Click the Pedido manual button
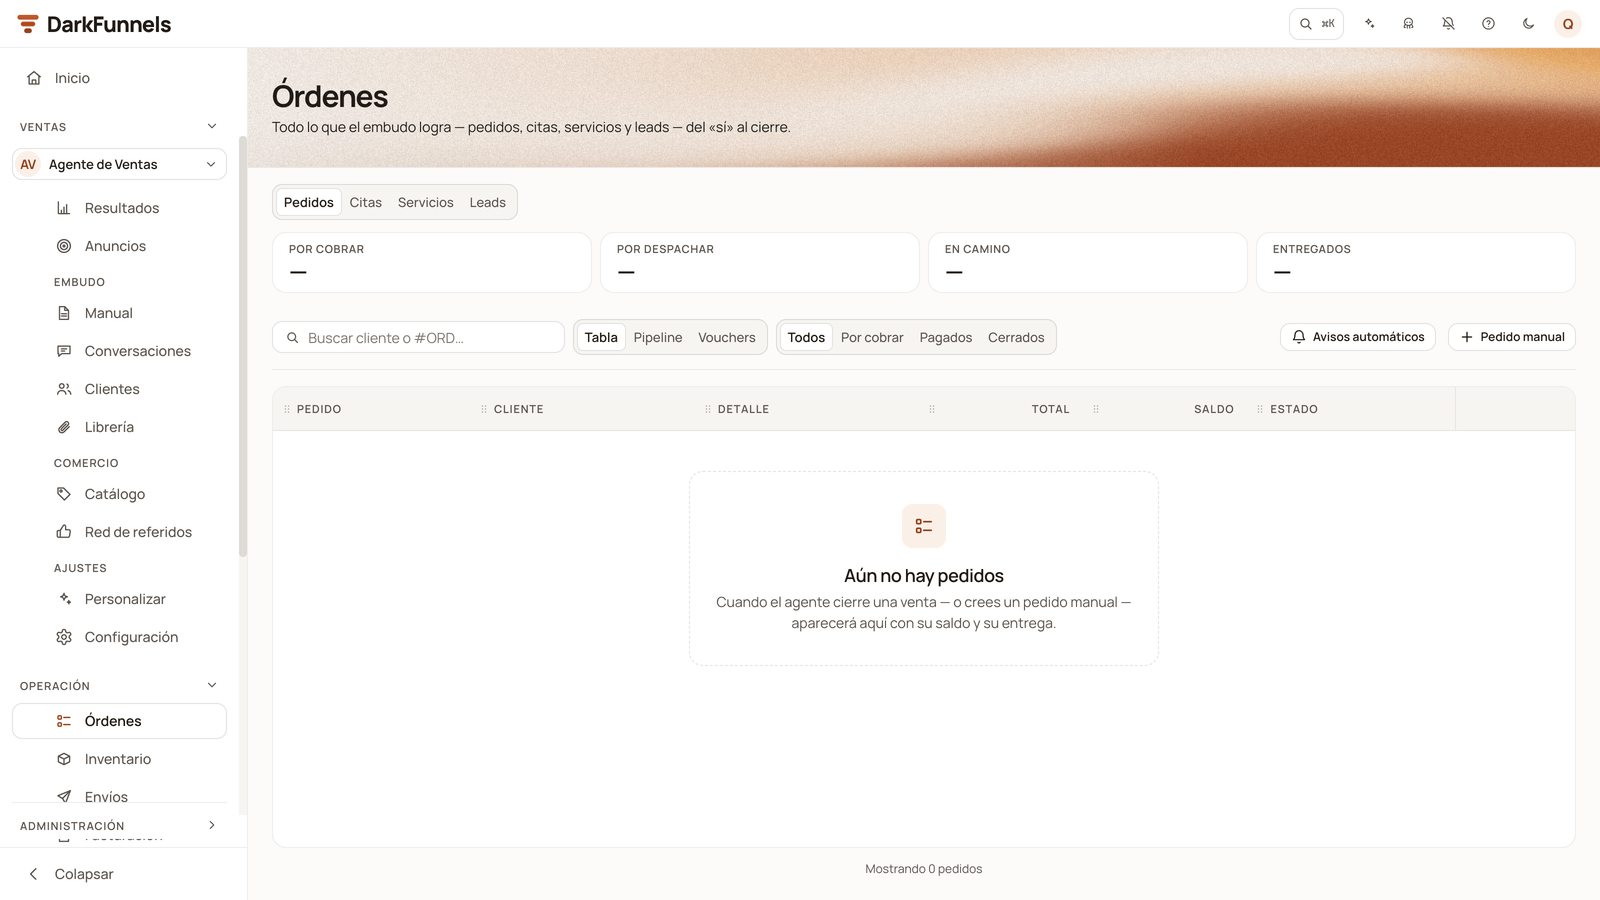This screenshot has height=900, width=1600. click(1512, 337)
